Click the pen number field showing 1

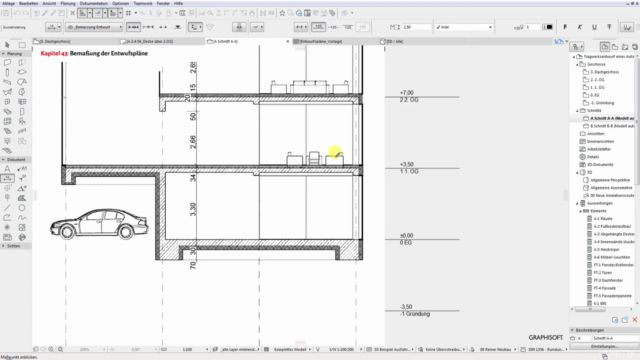533,27
